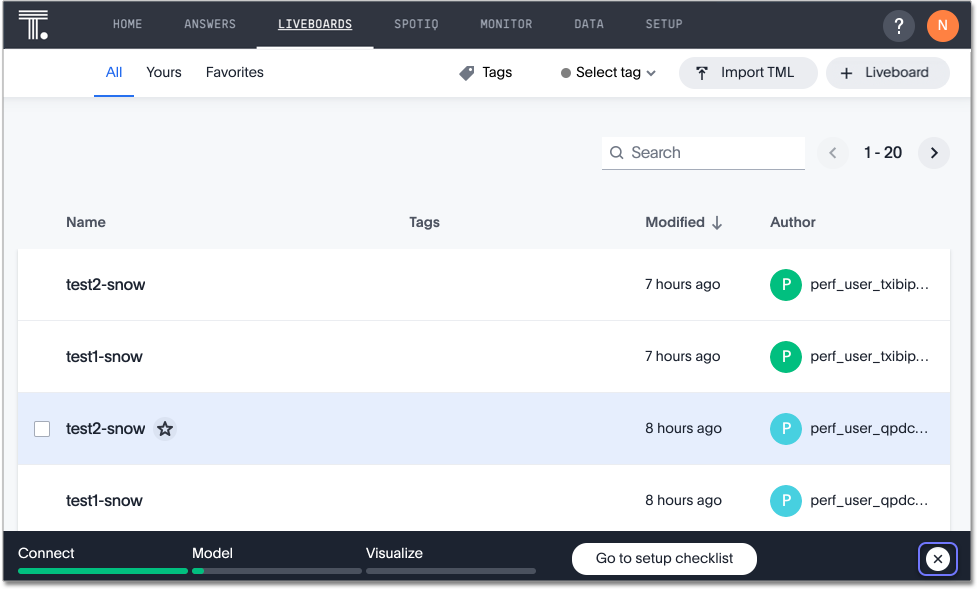Open the help question mark icon
The image size is (978, 590).
pos(898,25)
